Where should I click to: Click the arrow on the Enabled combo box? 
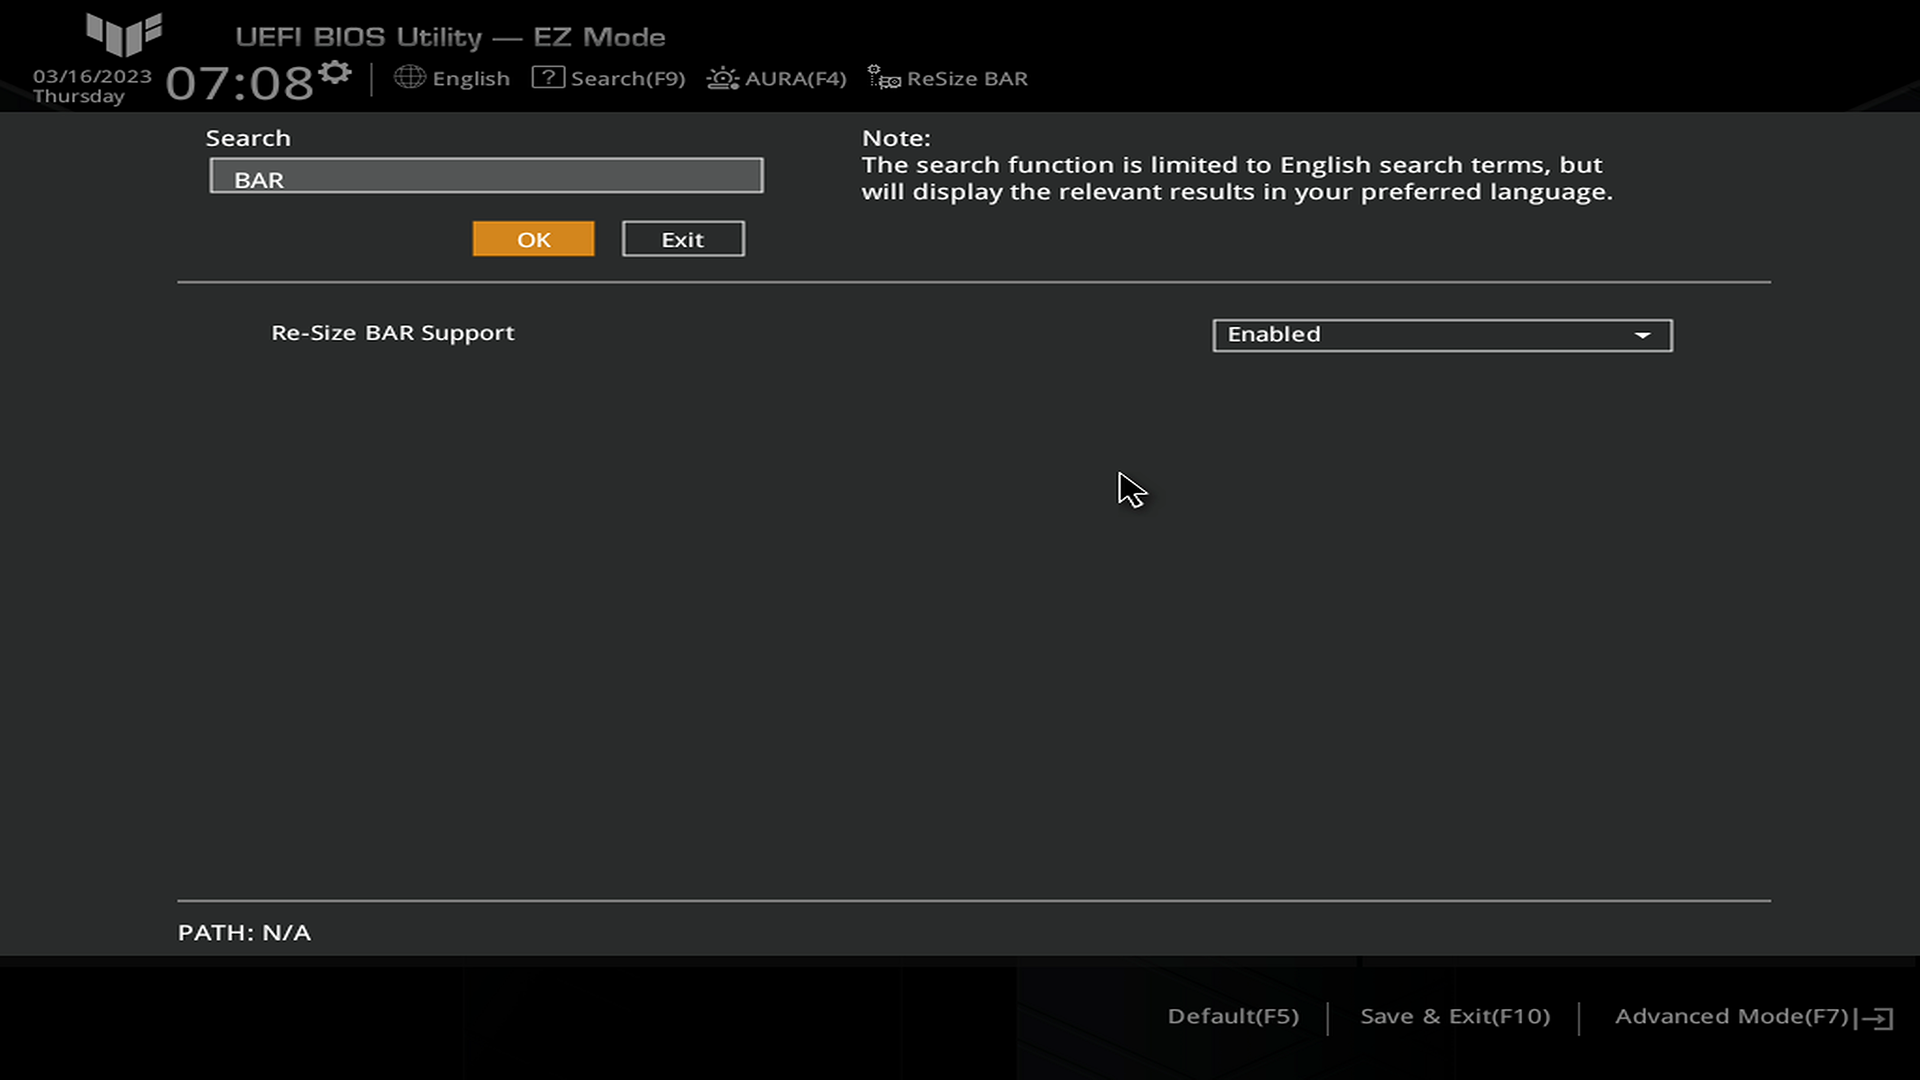1642,335
